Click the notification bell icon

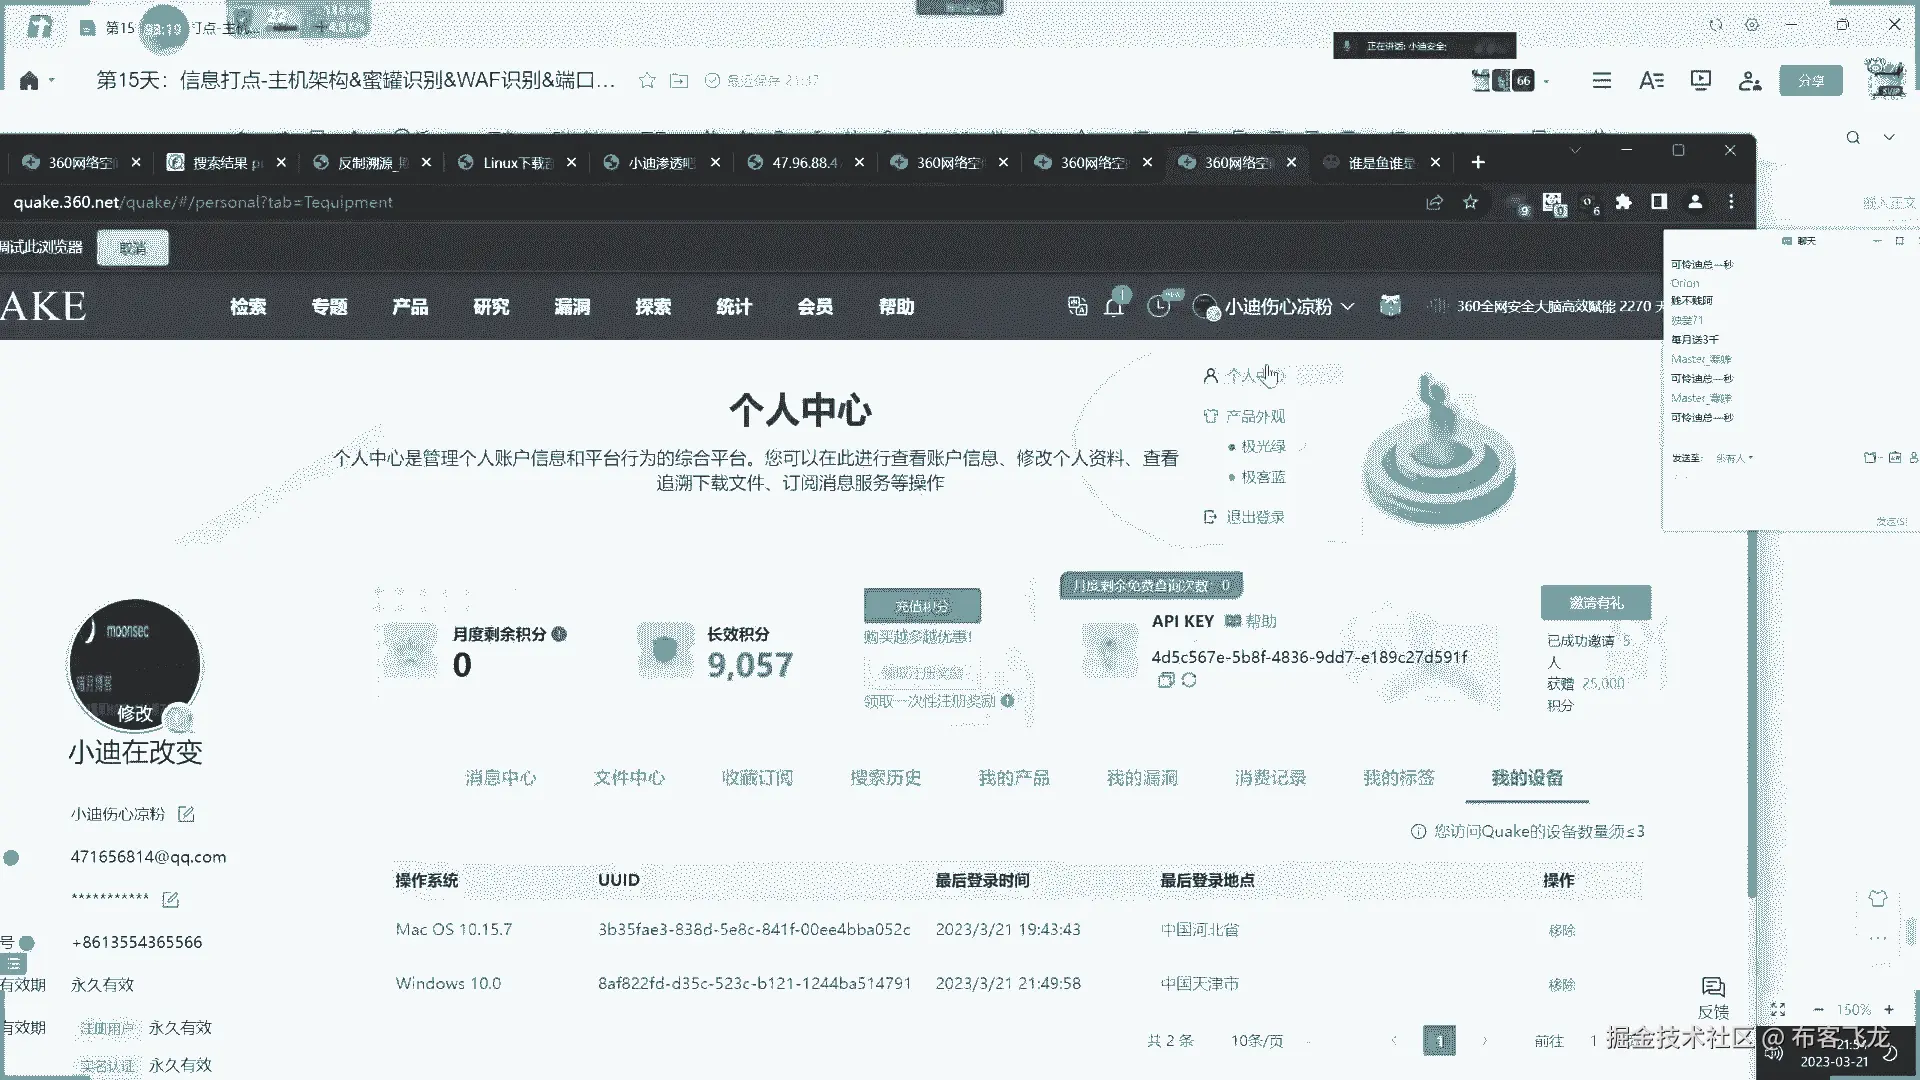point(1113,307)
